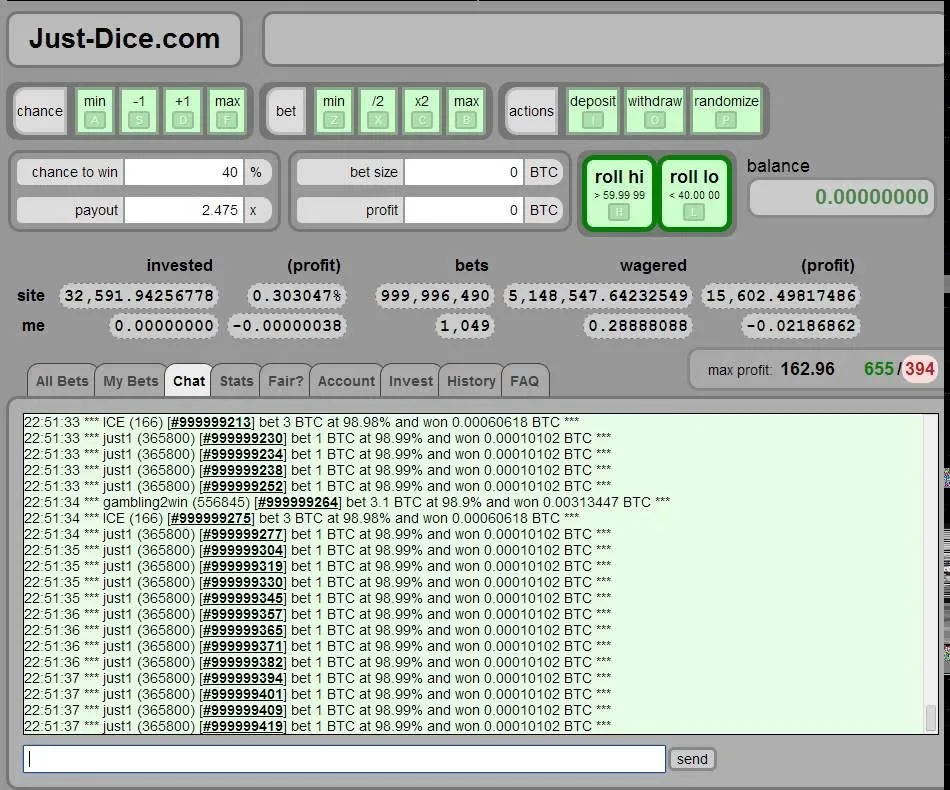Open bet link #999999304
This screenshot has width=950, height=790.
tap(243, 550)
